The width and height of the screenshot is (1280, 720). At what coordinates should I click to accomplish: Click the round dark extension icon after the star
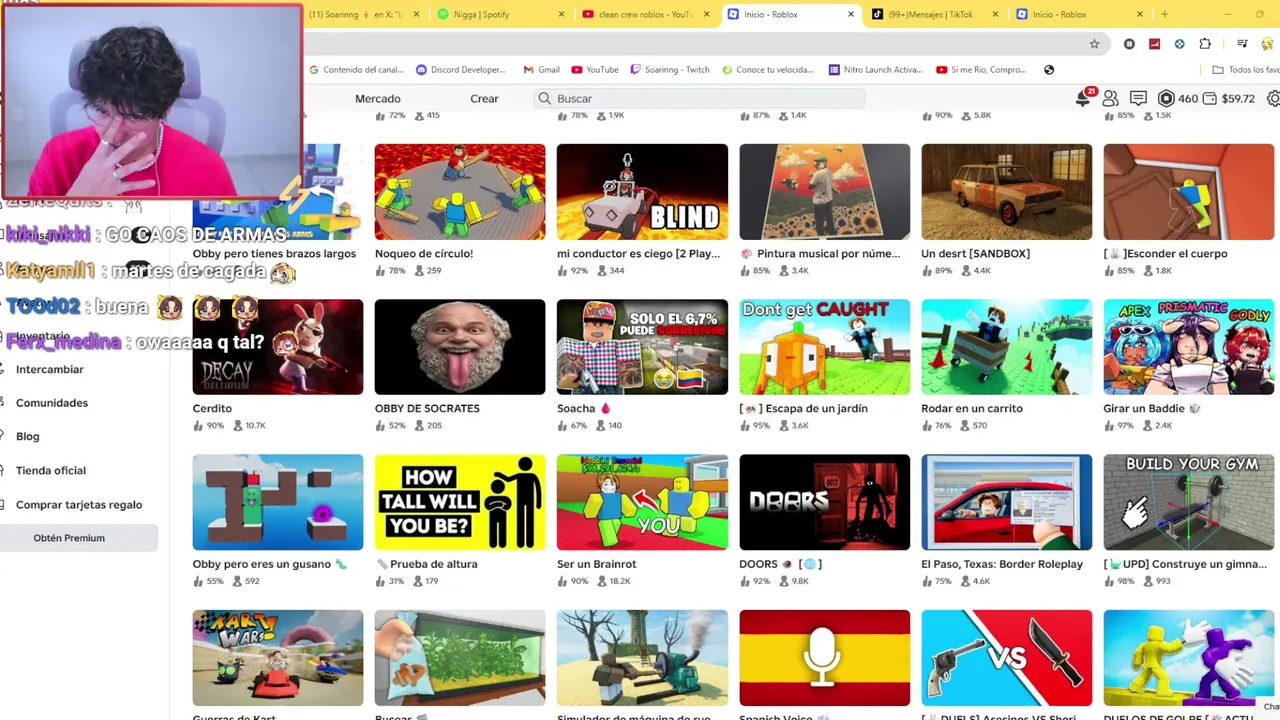click(1129, 43)
